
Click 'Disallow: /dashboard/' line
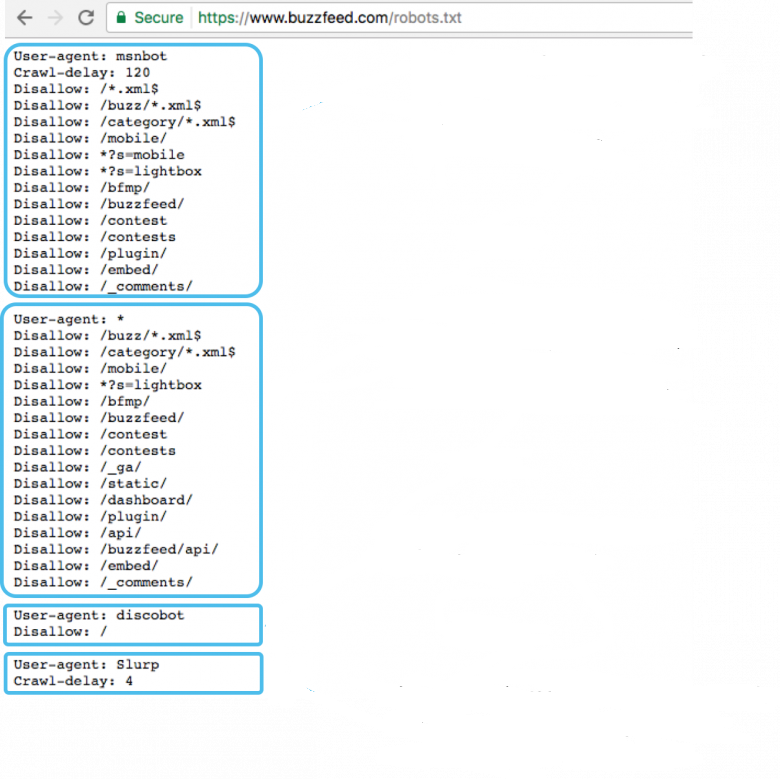click(103, 500)
